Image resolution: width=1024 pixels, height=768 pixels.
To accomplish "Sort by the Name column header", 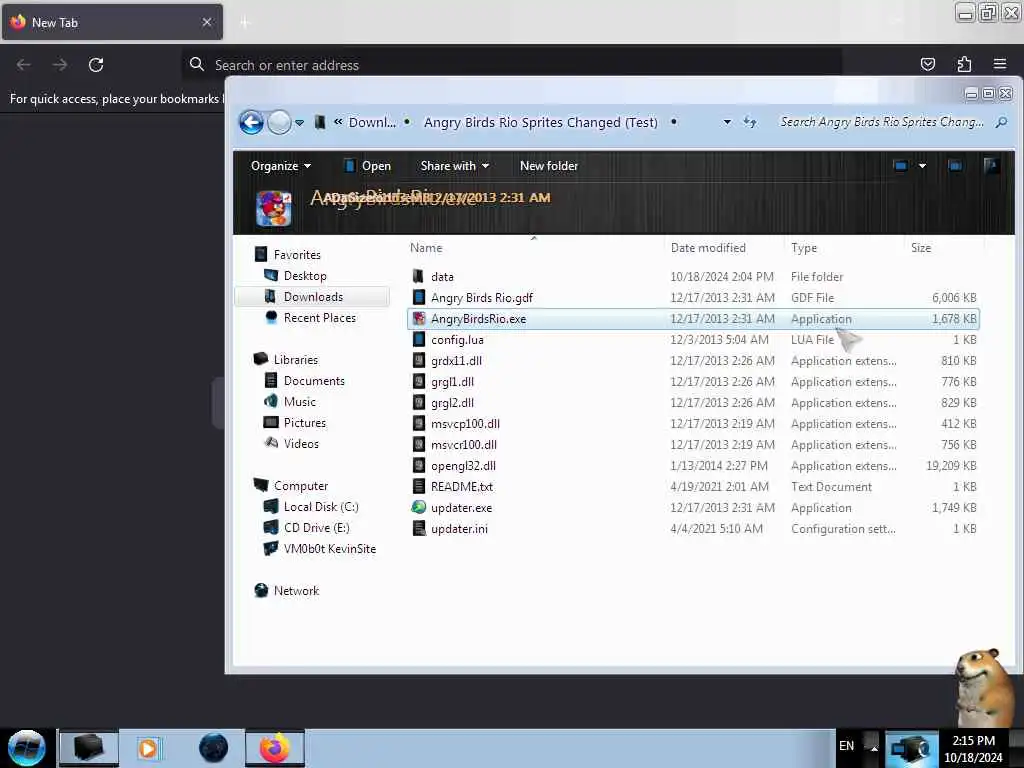I will coord(426,248).
